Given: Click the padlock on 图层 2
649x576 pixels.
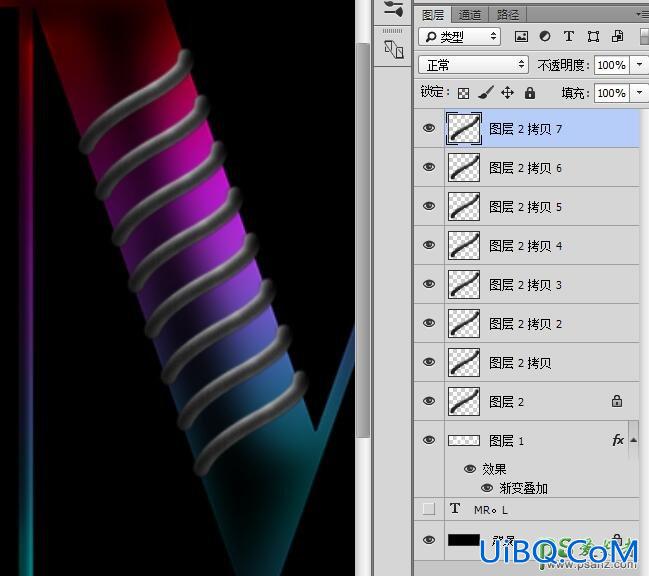Looking at the screenshot, I should (617, 401).
